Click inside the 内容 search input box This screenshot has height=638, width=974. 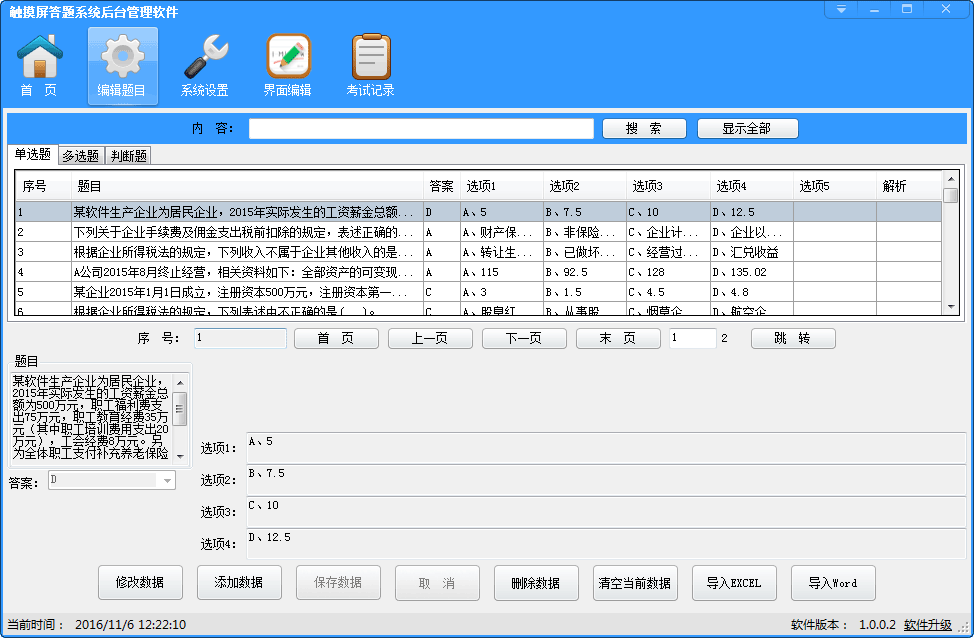(x=420, y=128)
